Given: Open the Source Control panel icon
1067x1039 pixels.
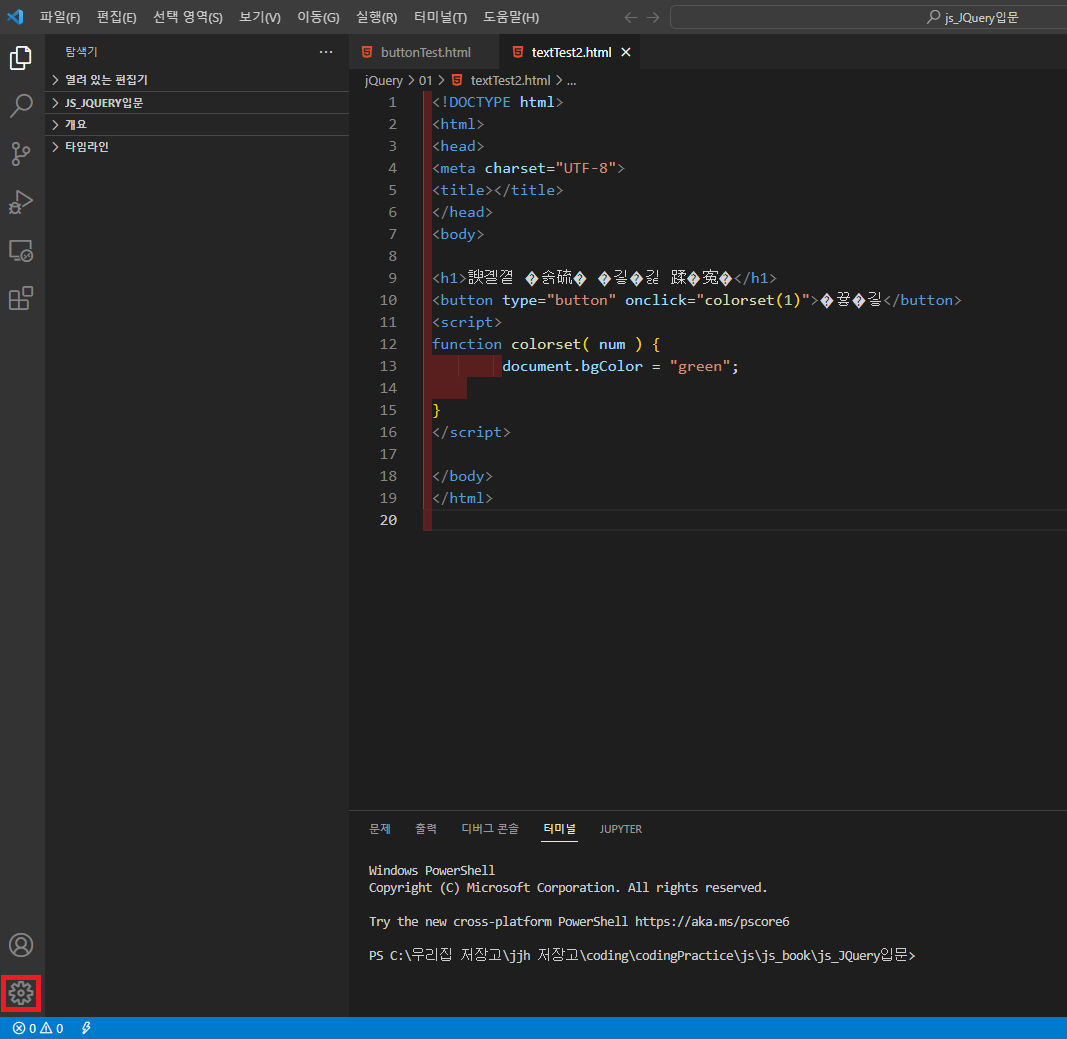Looking at the screenshot, I should (21, 153).
